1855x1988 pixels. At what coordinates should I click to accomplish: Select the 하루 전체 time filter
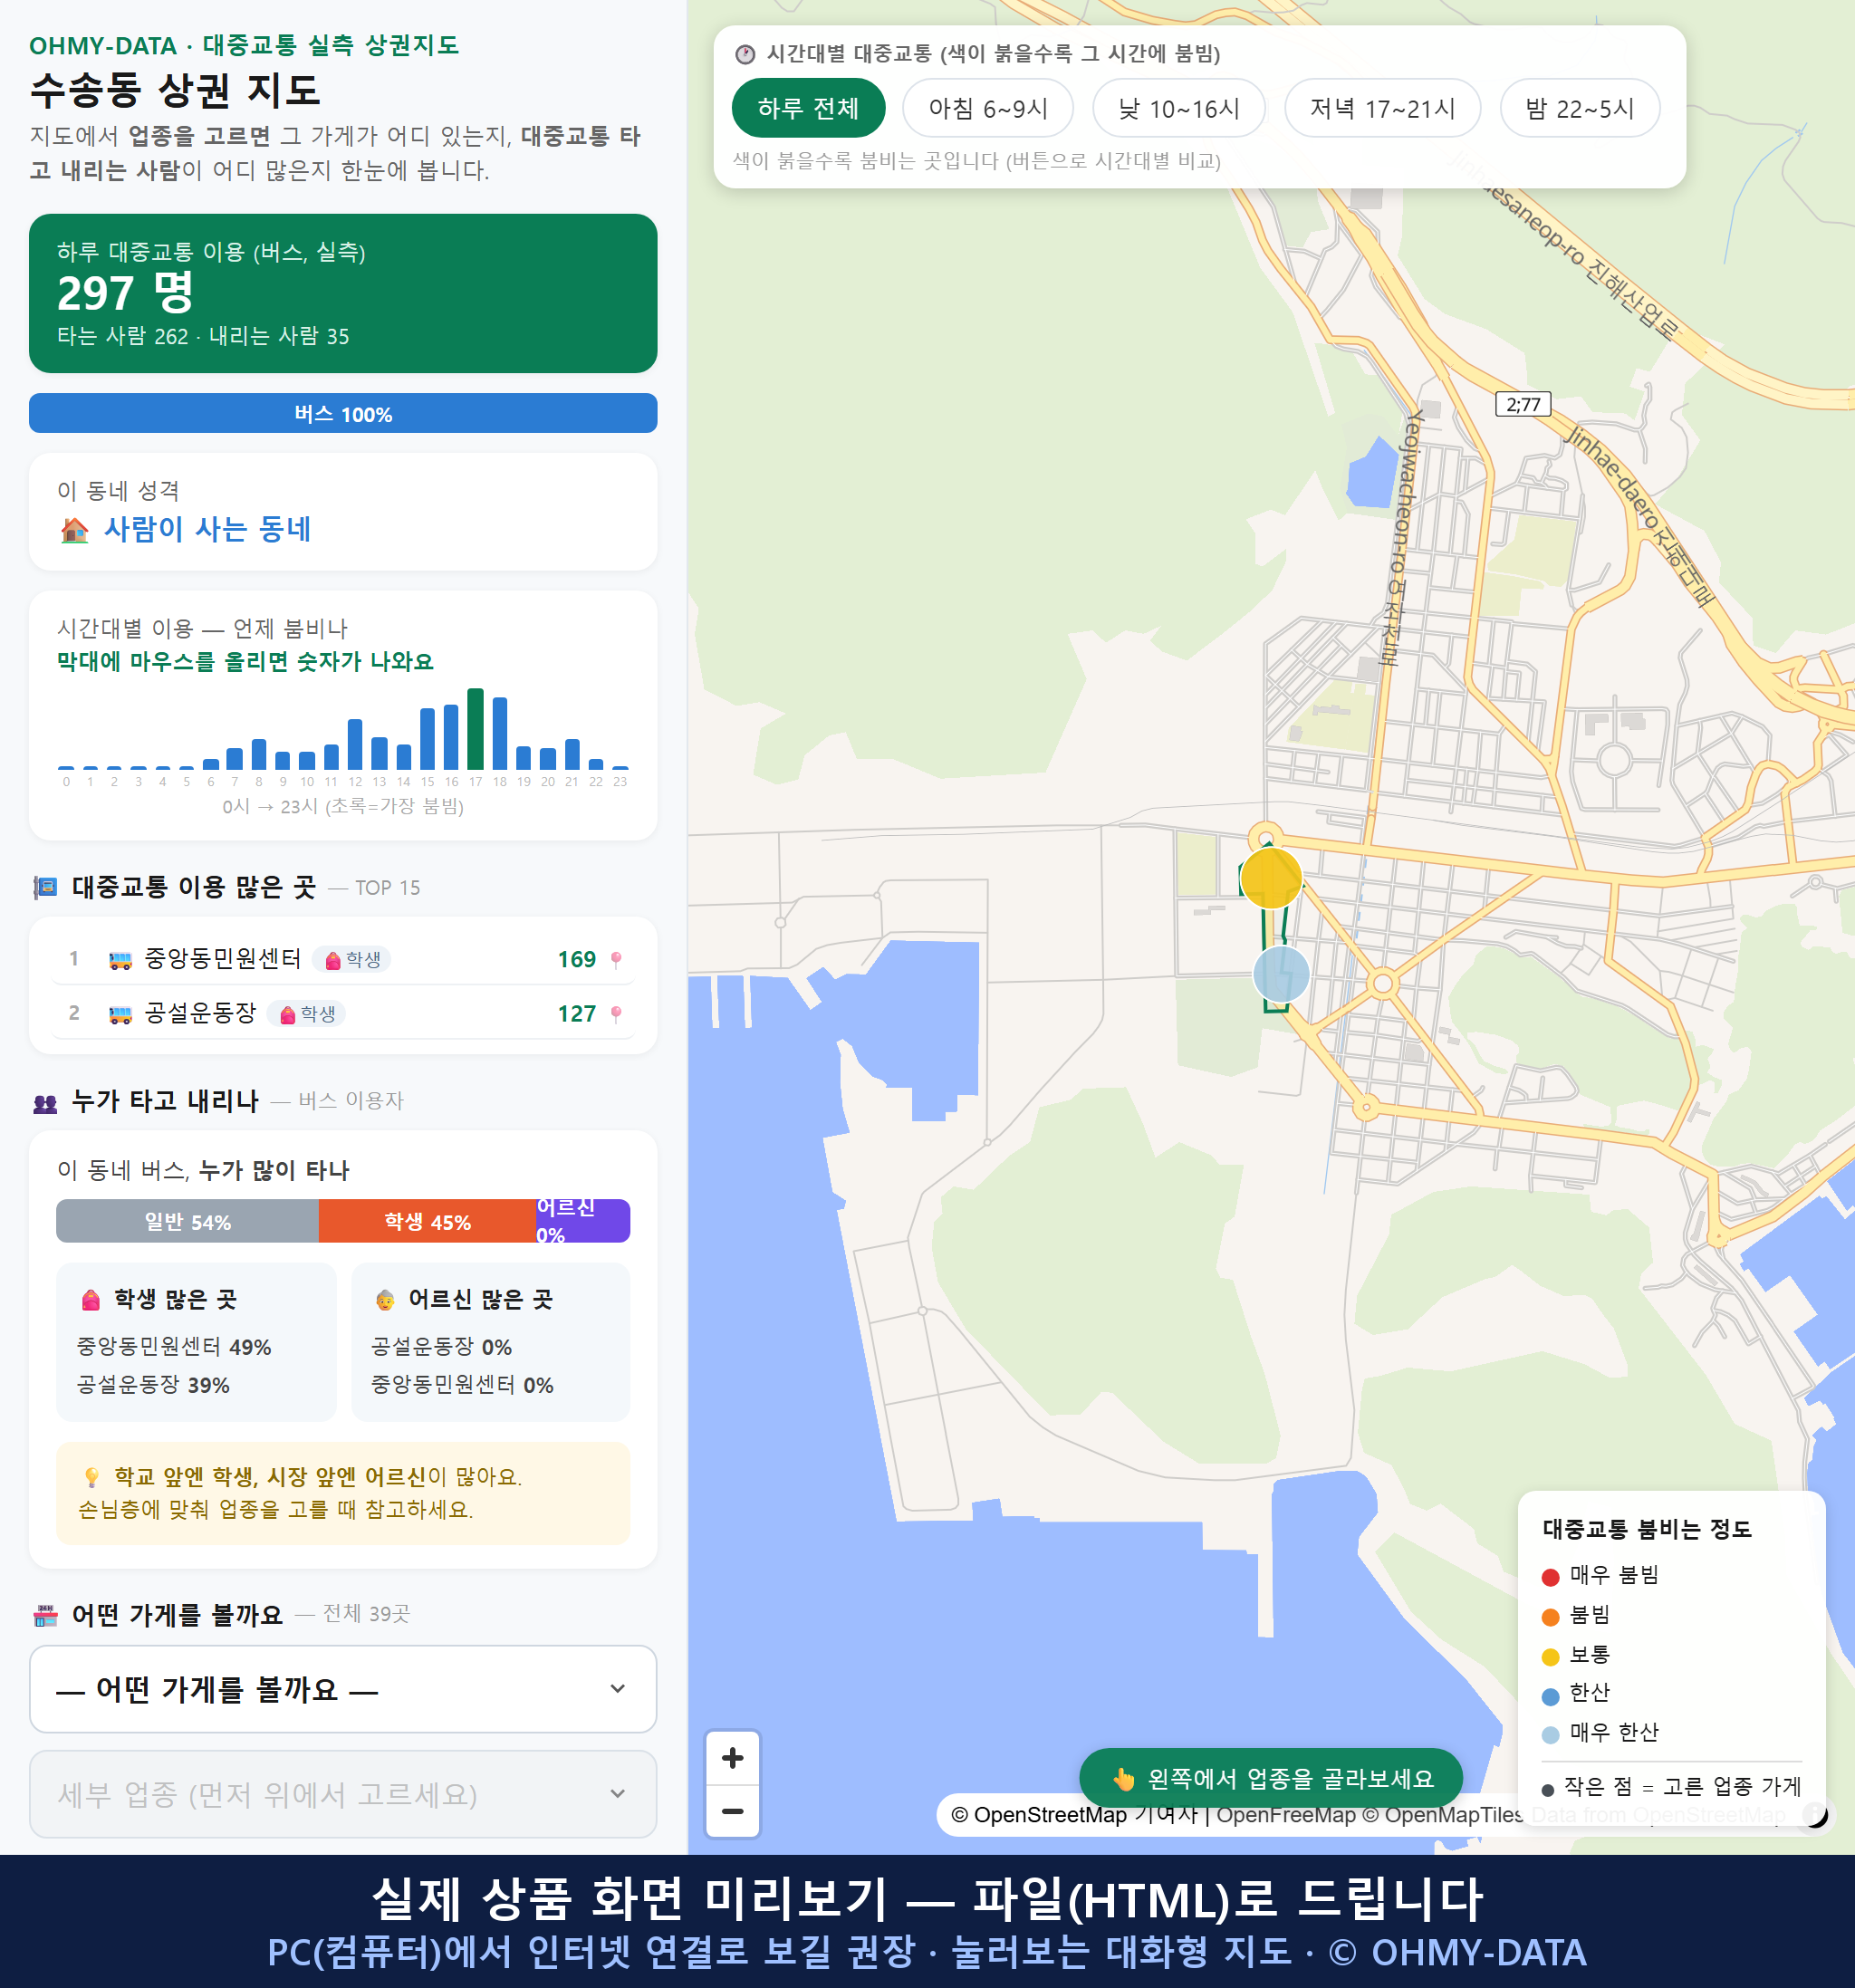pyautogui.click(x=808, y=108)
